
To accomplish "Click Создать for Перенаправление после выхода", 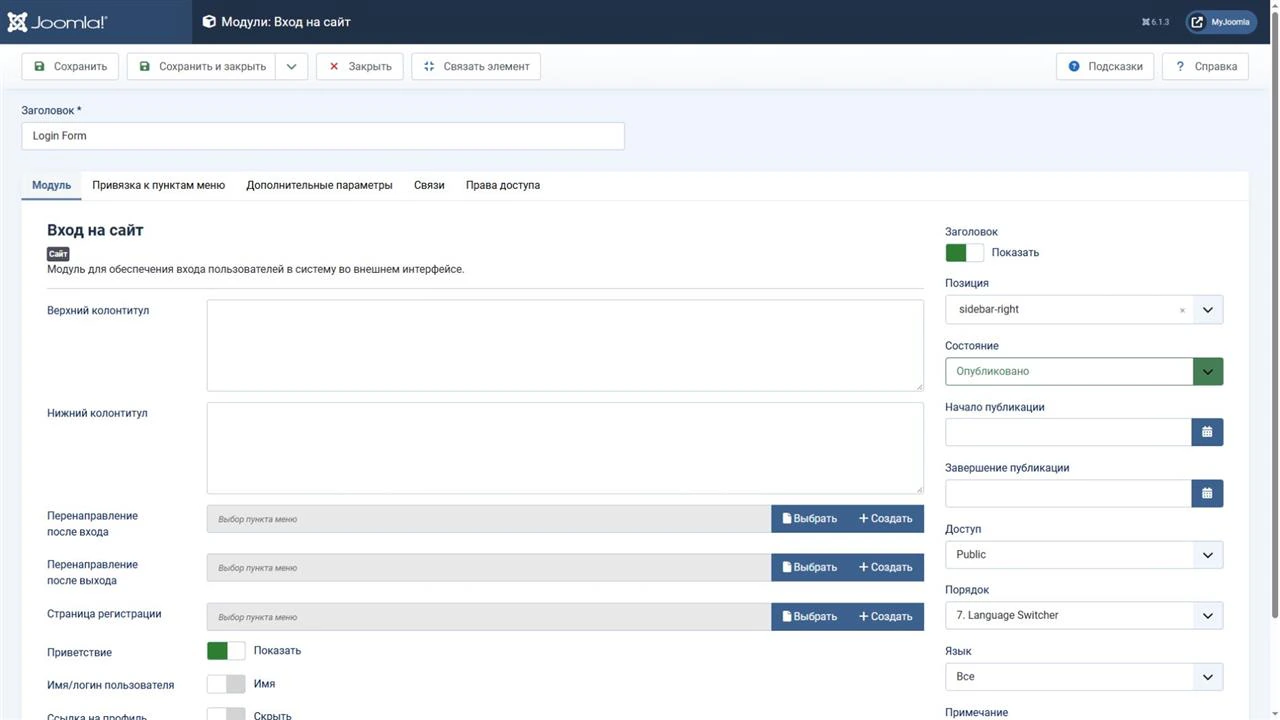I will 886,568.
